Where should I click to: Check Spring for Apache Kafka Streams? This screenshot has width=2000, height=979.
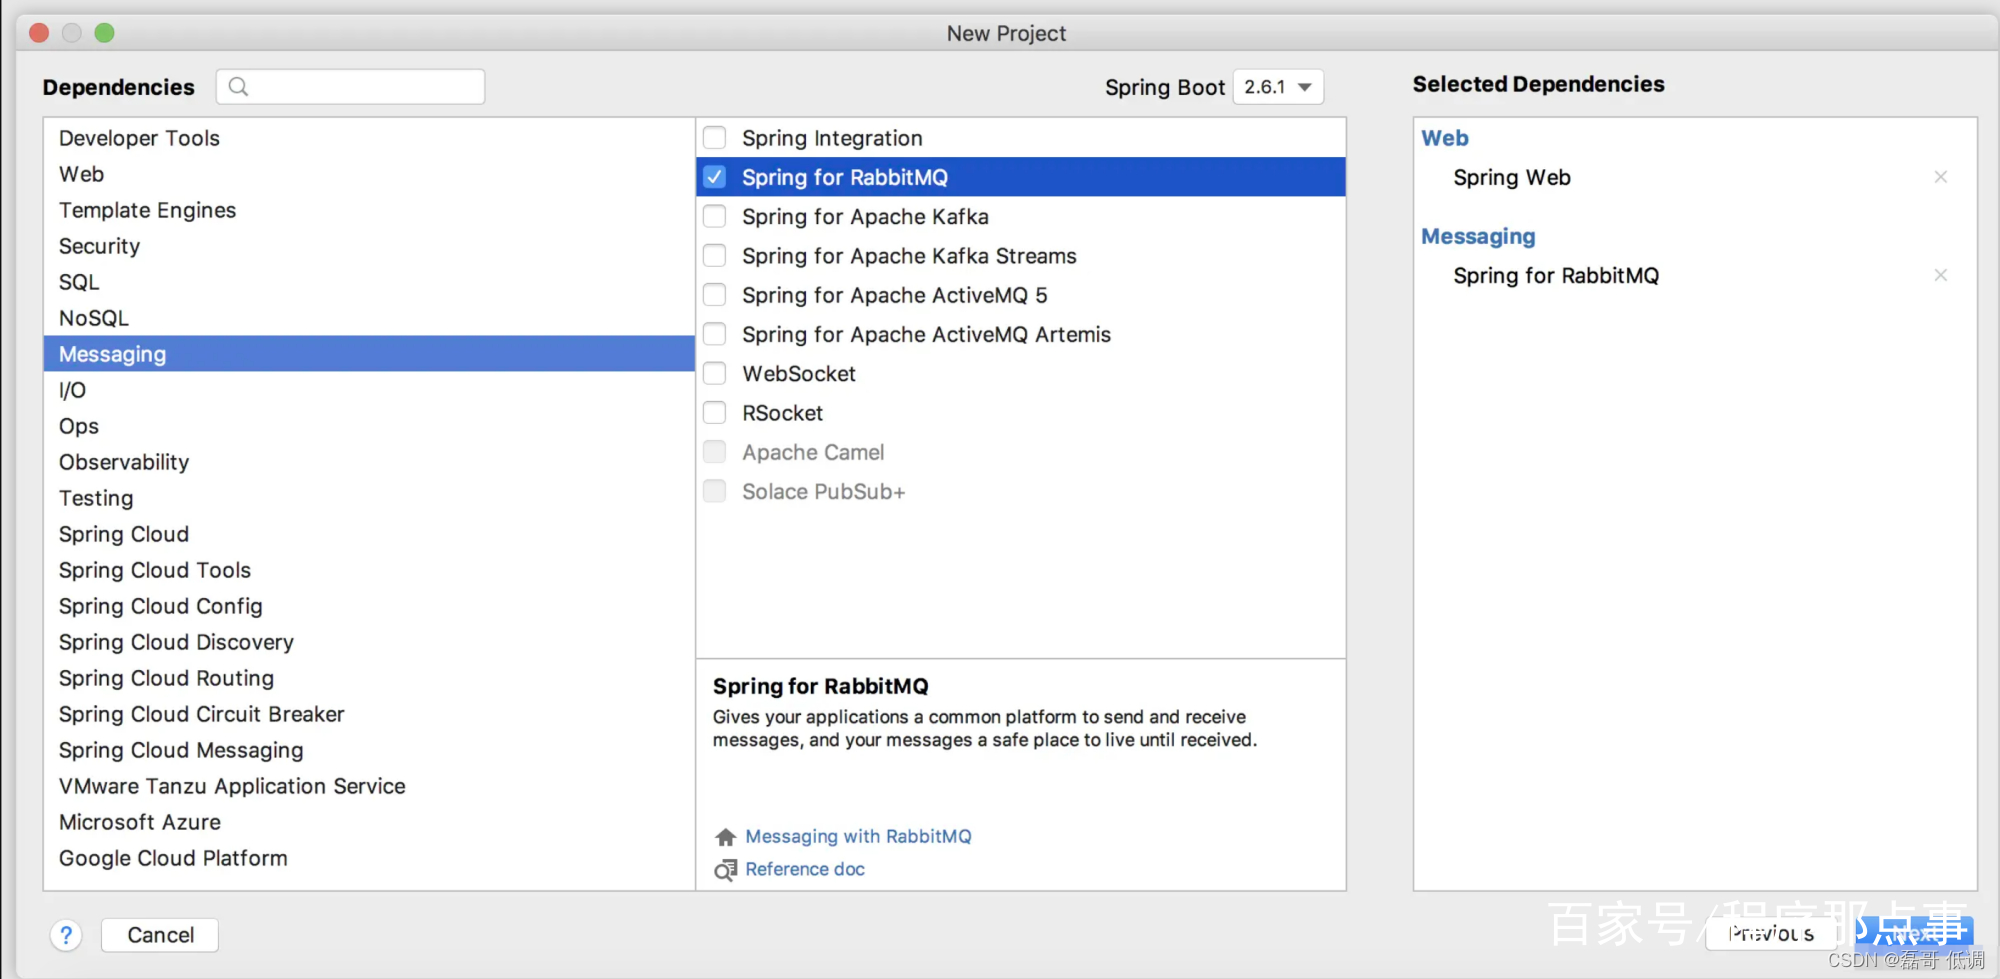[715, 256]
